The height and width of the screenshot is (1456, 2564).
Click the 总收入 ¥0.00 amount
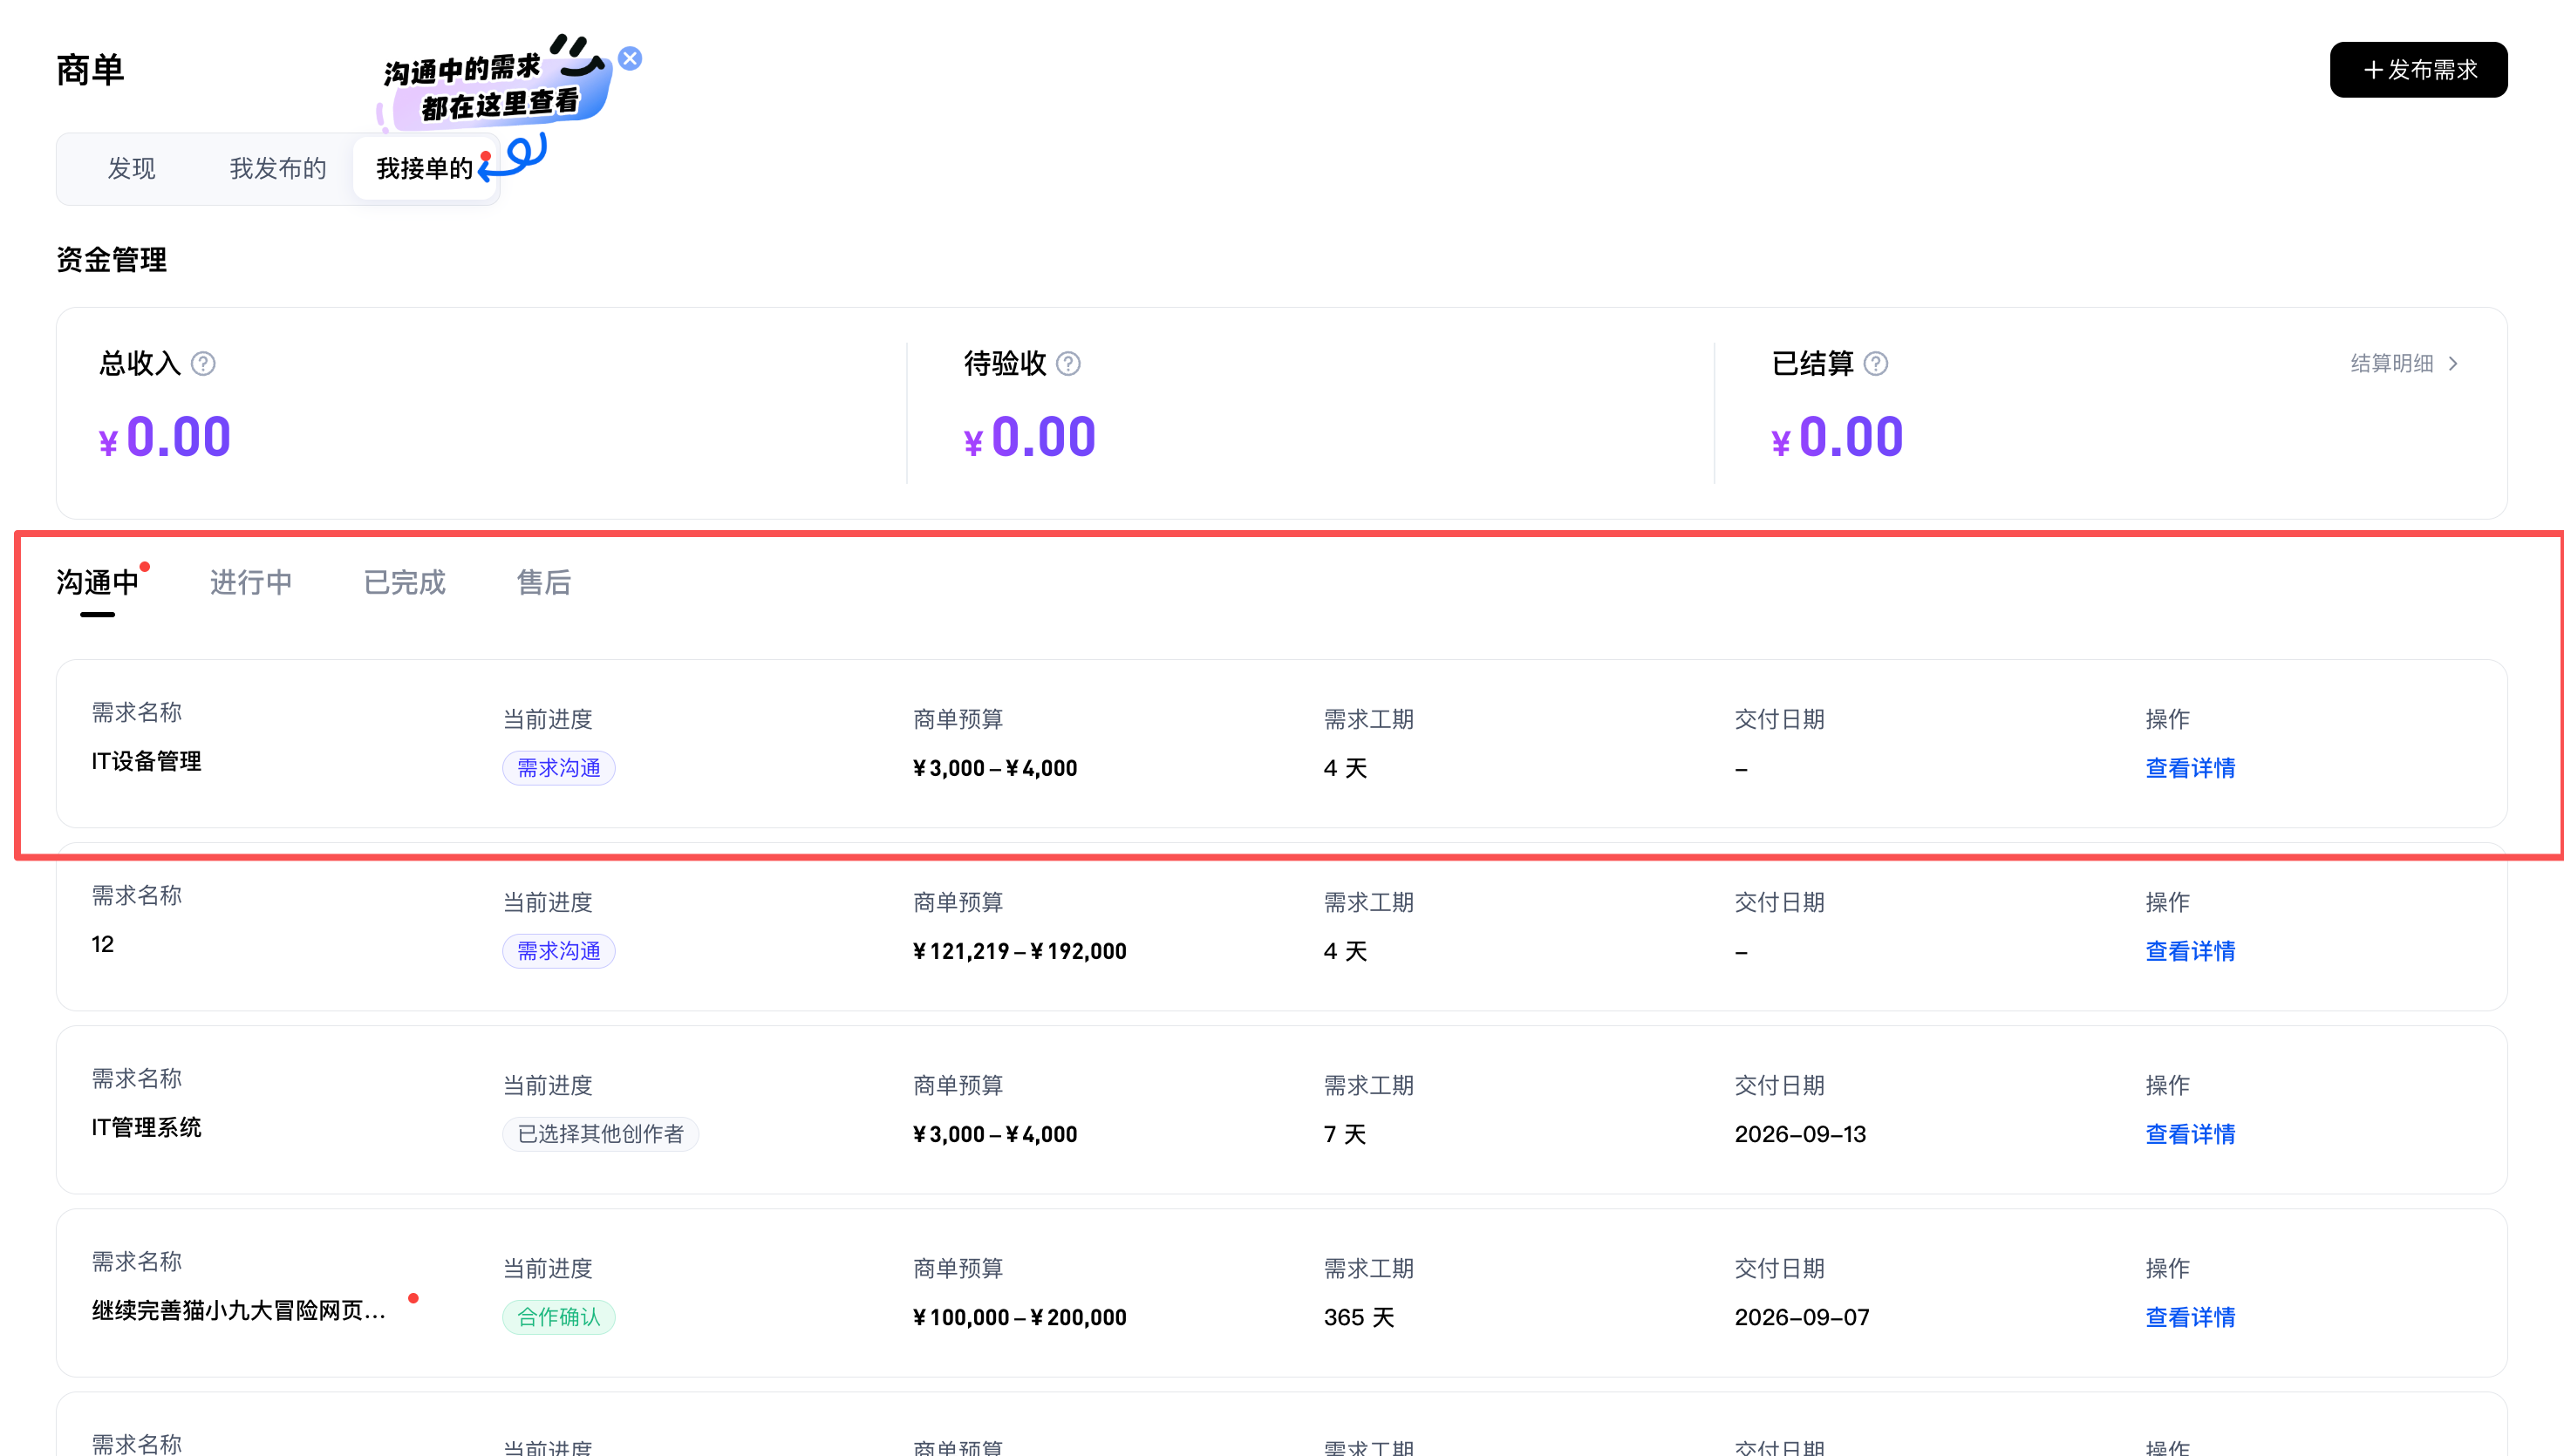coord(165,438)
